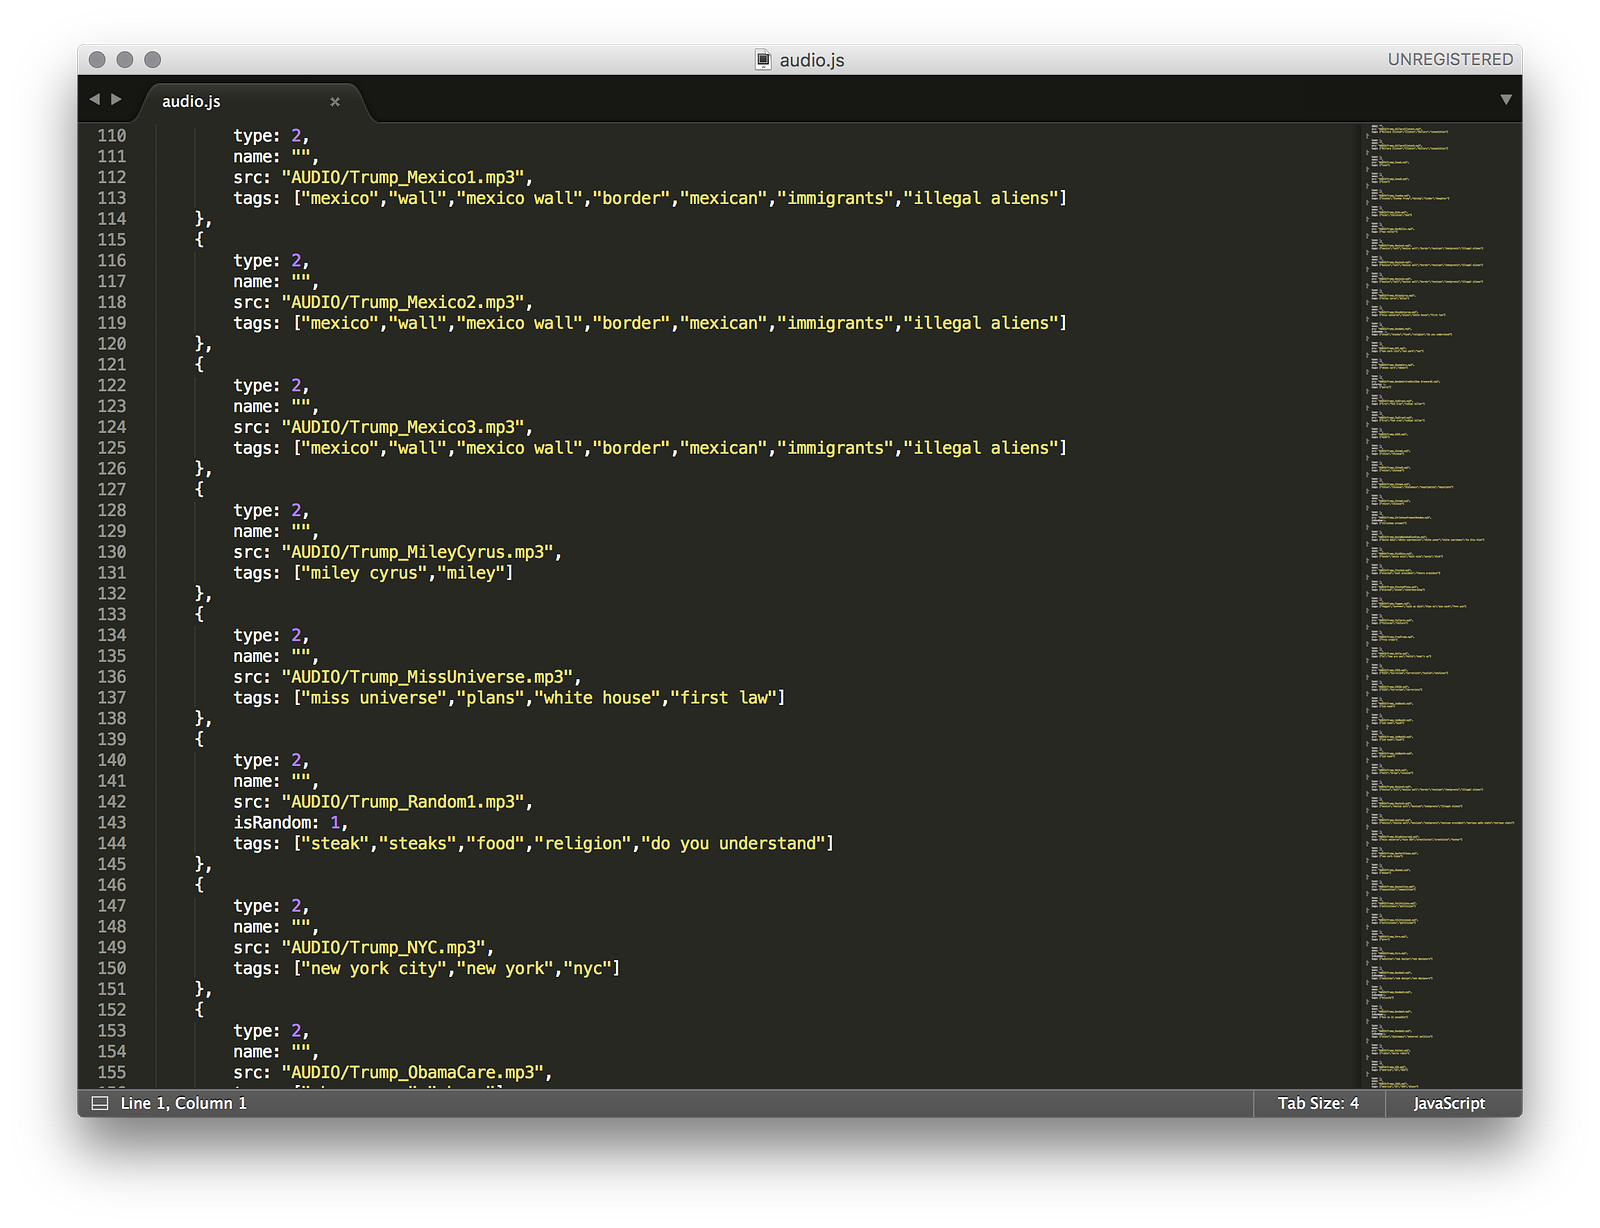Click the "AUDIO/Trump_Random1.mp3" string

403,803
